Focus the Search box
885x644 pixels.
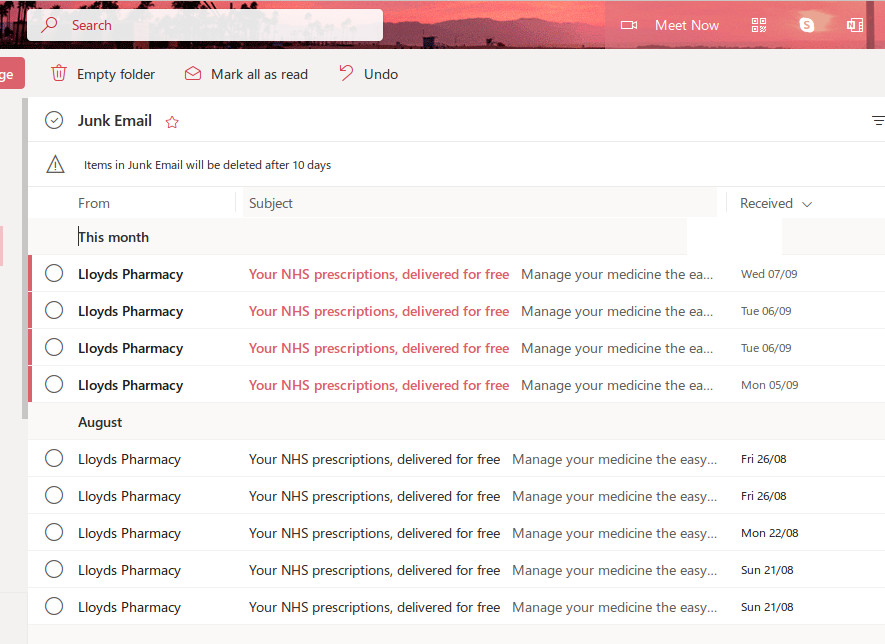(x=205, y=25)
